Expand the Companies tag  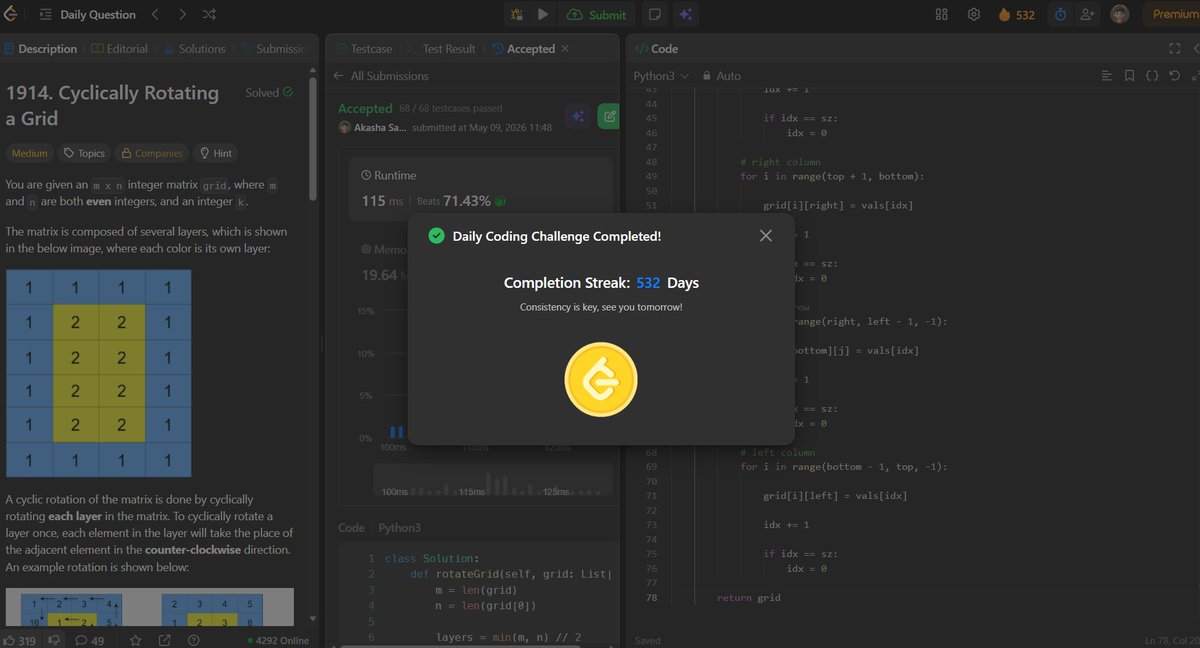[152, 153]
